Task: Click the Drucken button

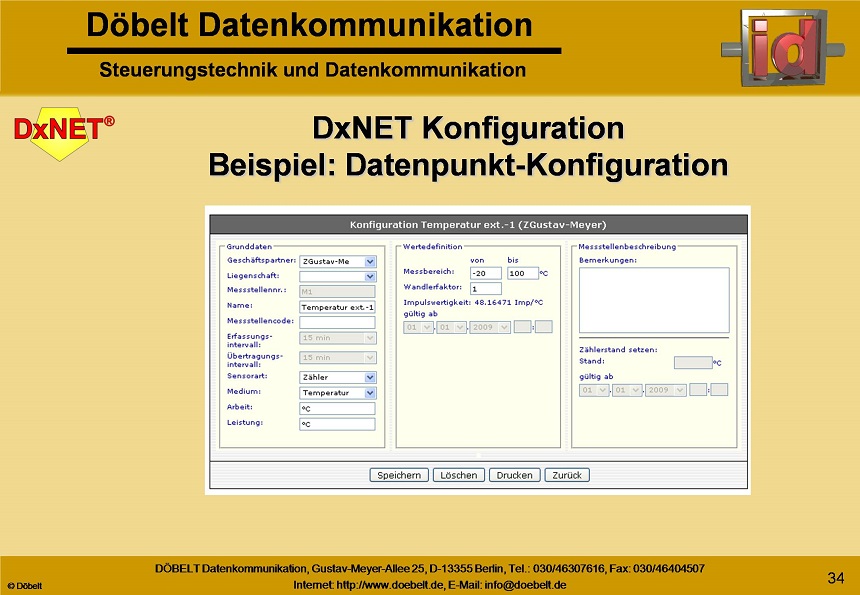Action: 514,475
